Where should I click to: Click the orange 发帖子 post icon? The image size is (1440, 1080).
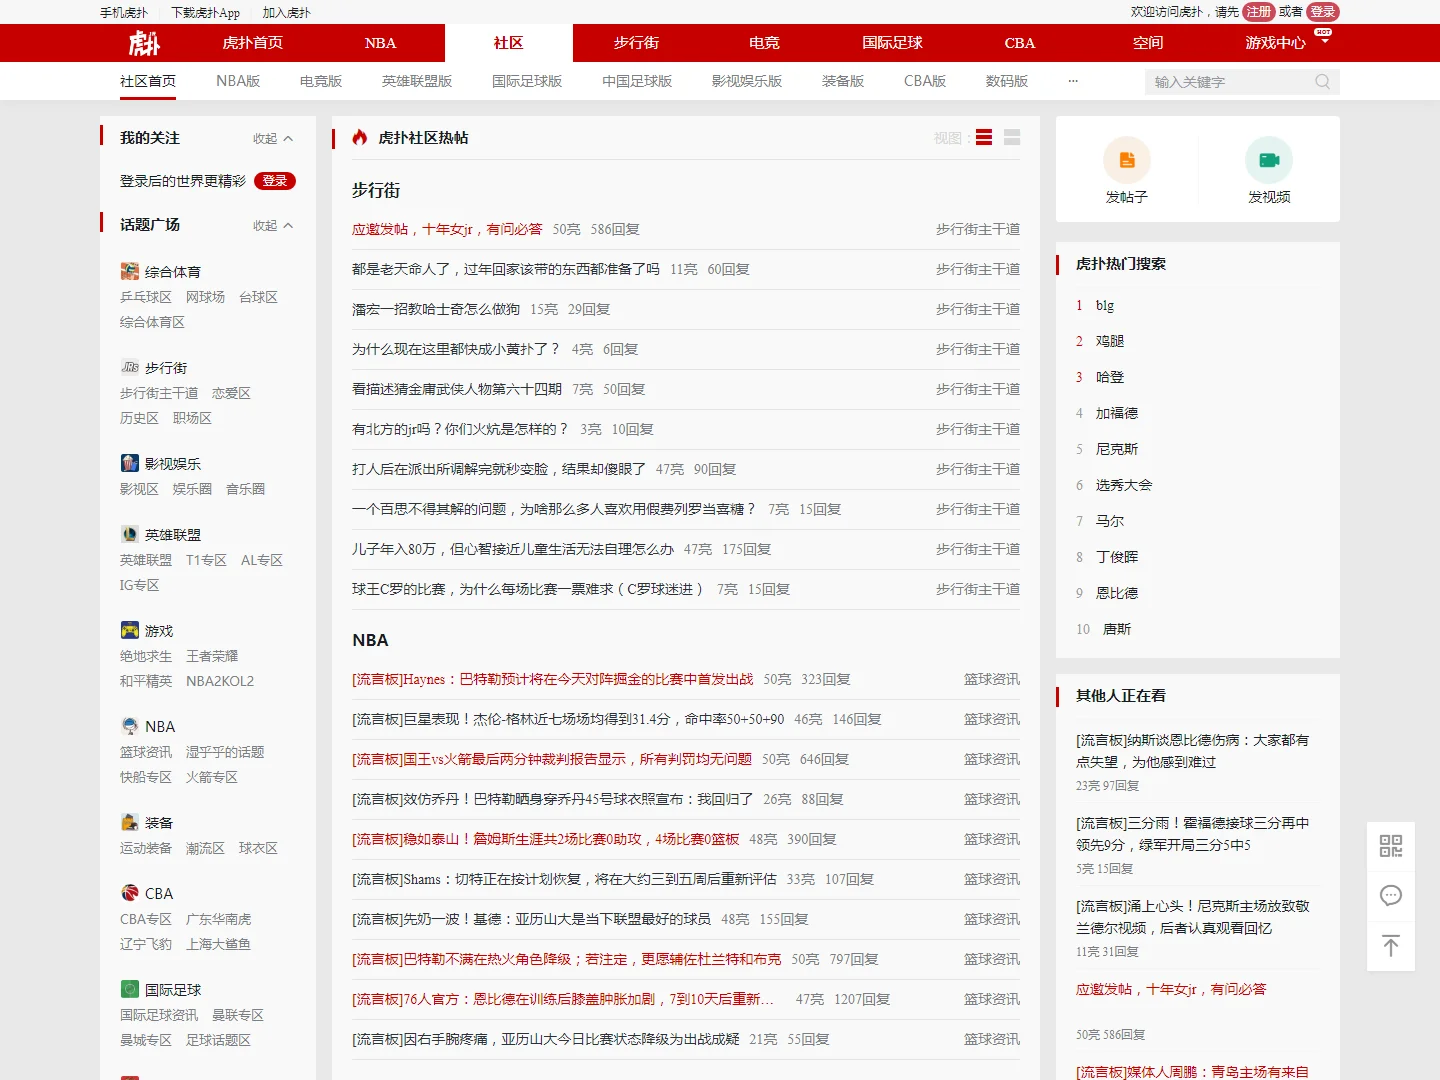pyautogui.click(x=1127, y=160)
